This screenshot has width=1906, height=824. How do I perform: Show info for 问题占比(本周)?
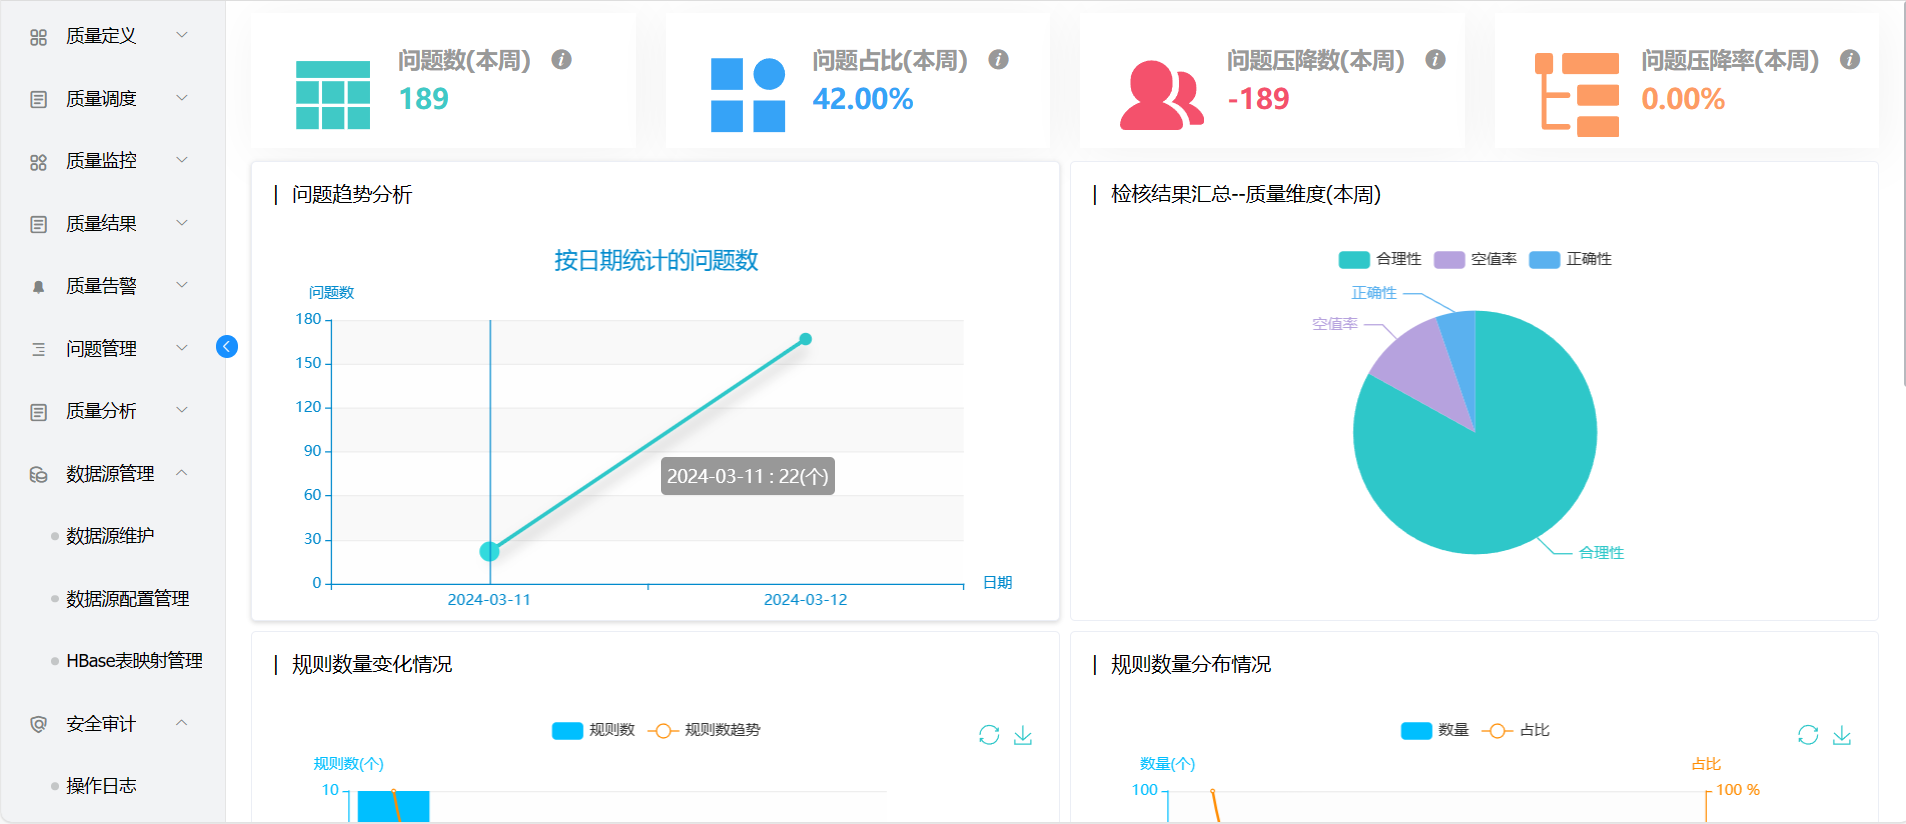[x=998, y=60]
